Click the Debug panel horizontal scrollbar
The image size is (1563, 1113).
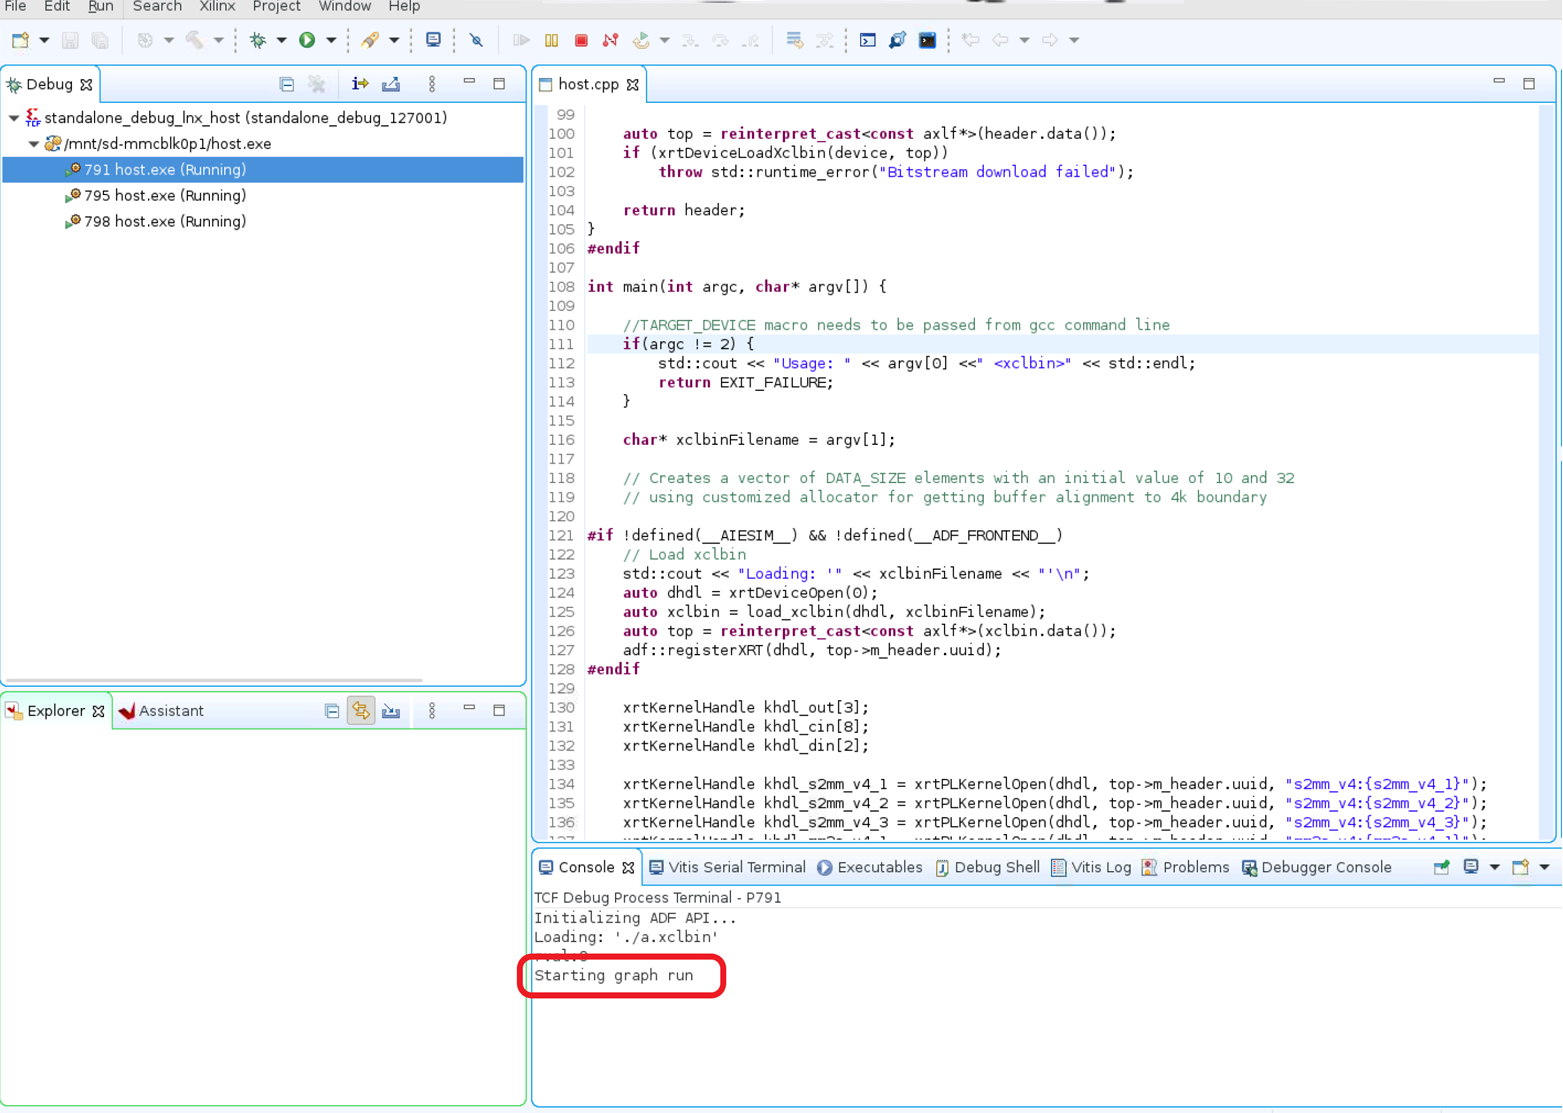coord(215,681)
